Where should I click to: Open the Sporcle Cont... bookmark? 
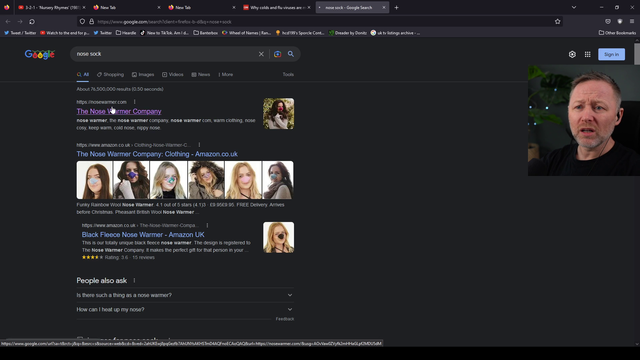click(300, 33)
